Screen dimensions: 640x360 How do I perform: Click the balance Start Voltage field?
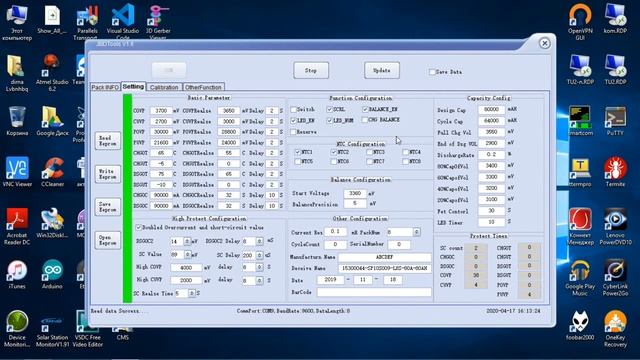click(x=355, y=193)
